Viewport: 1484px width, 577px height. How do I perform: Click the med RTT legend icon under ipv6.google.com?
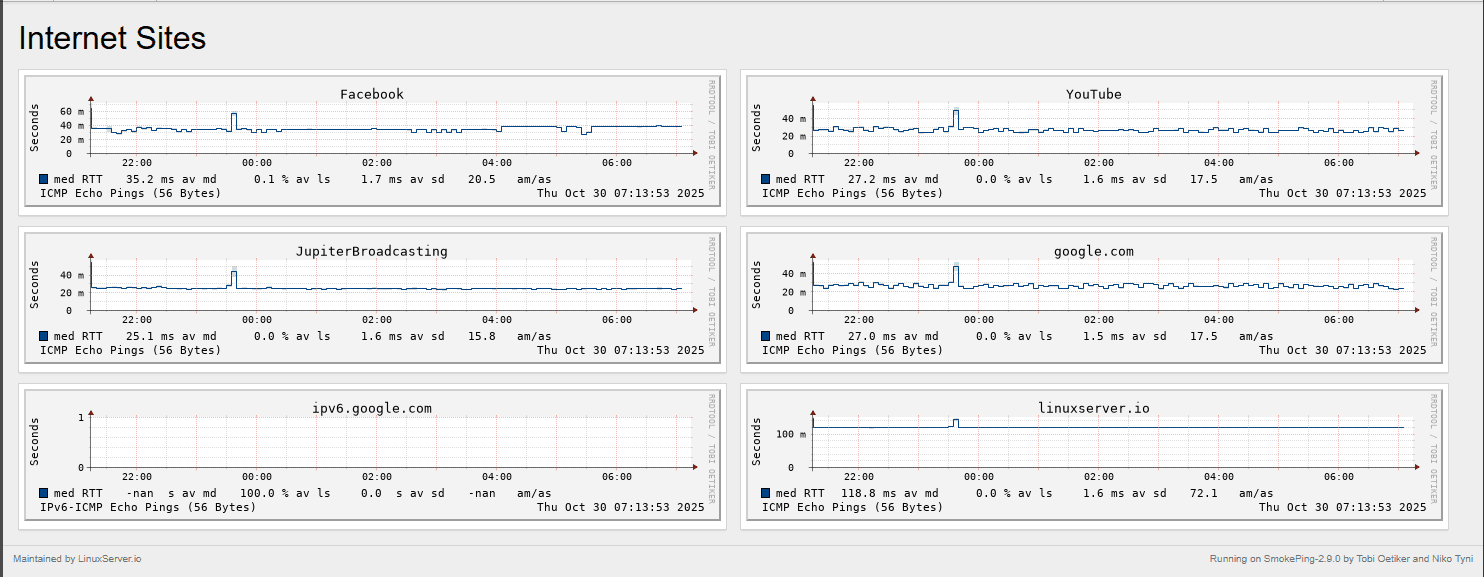[42, 492]
